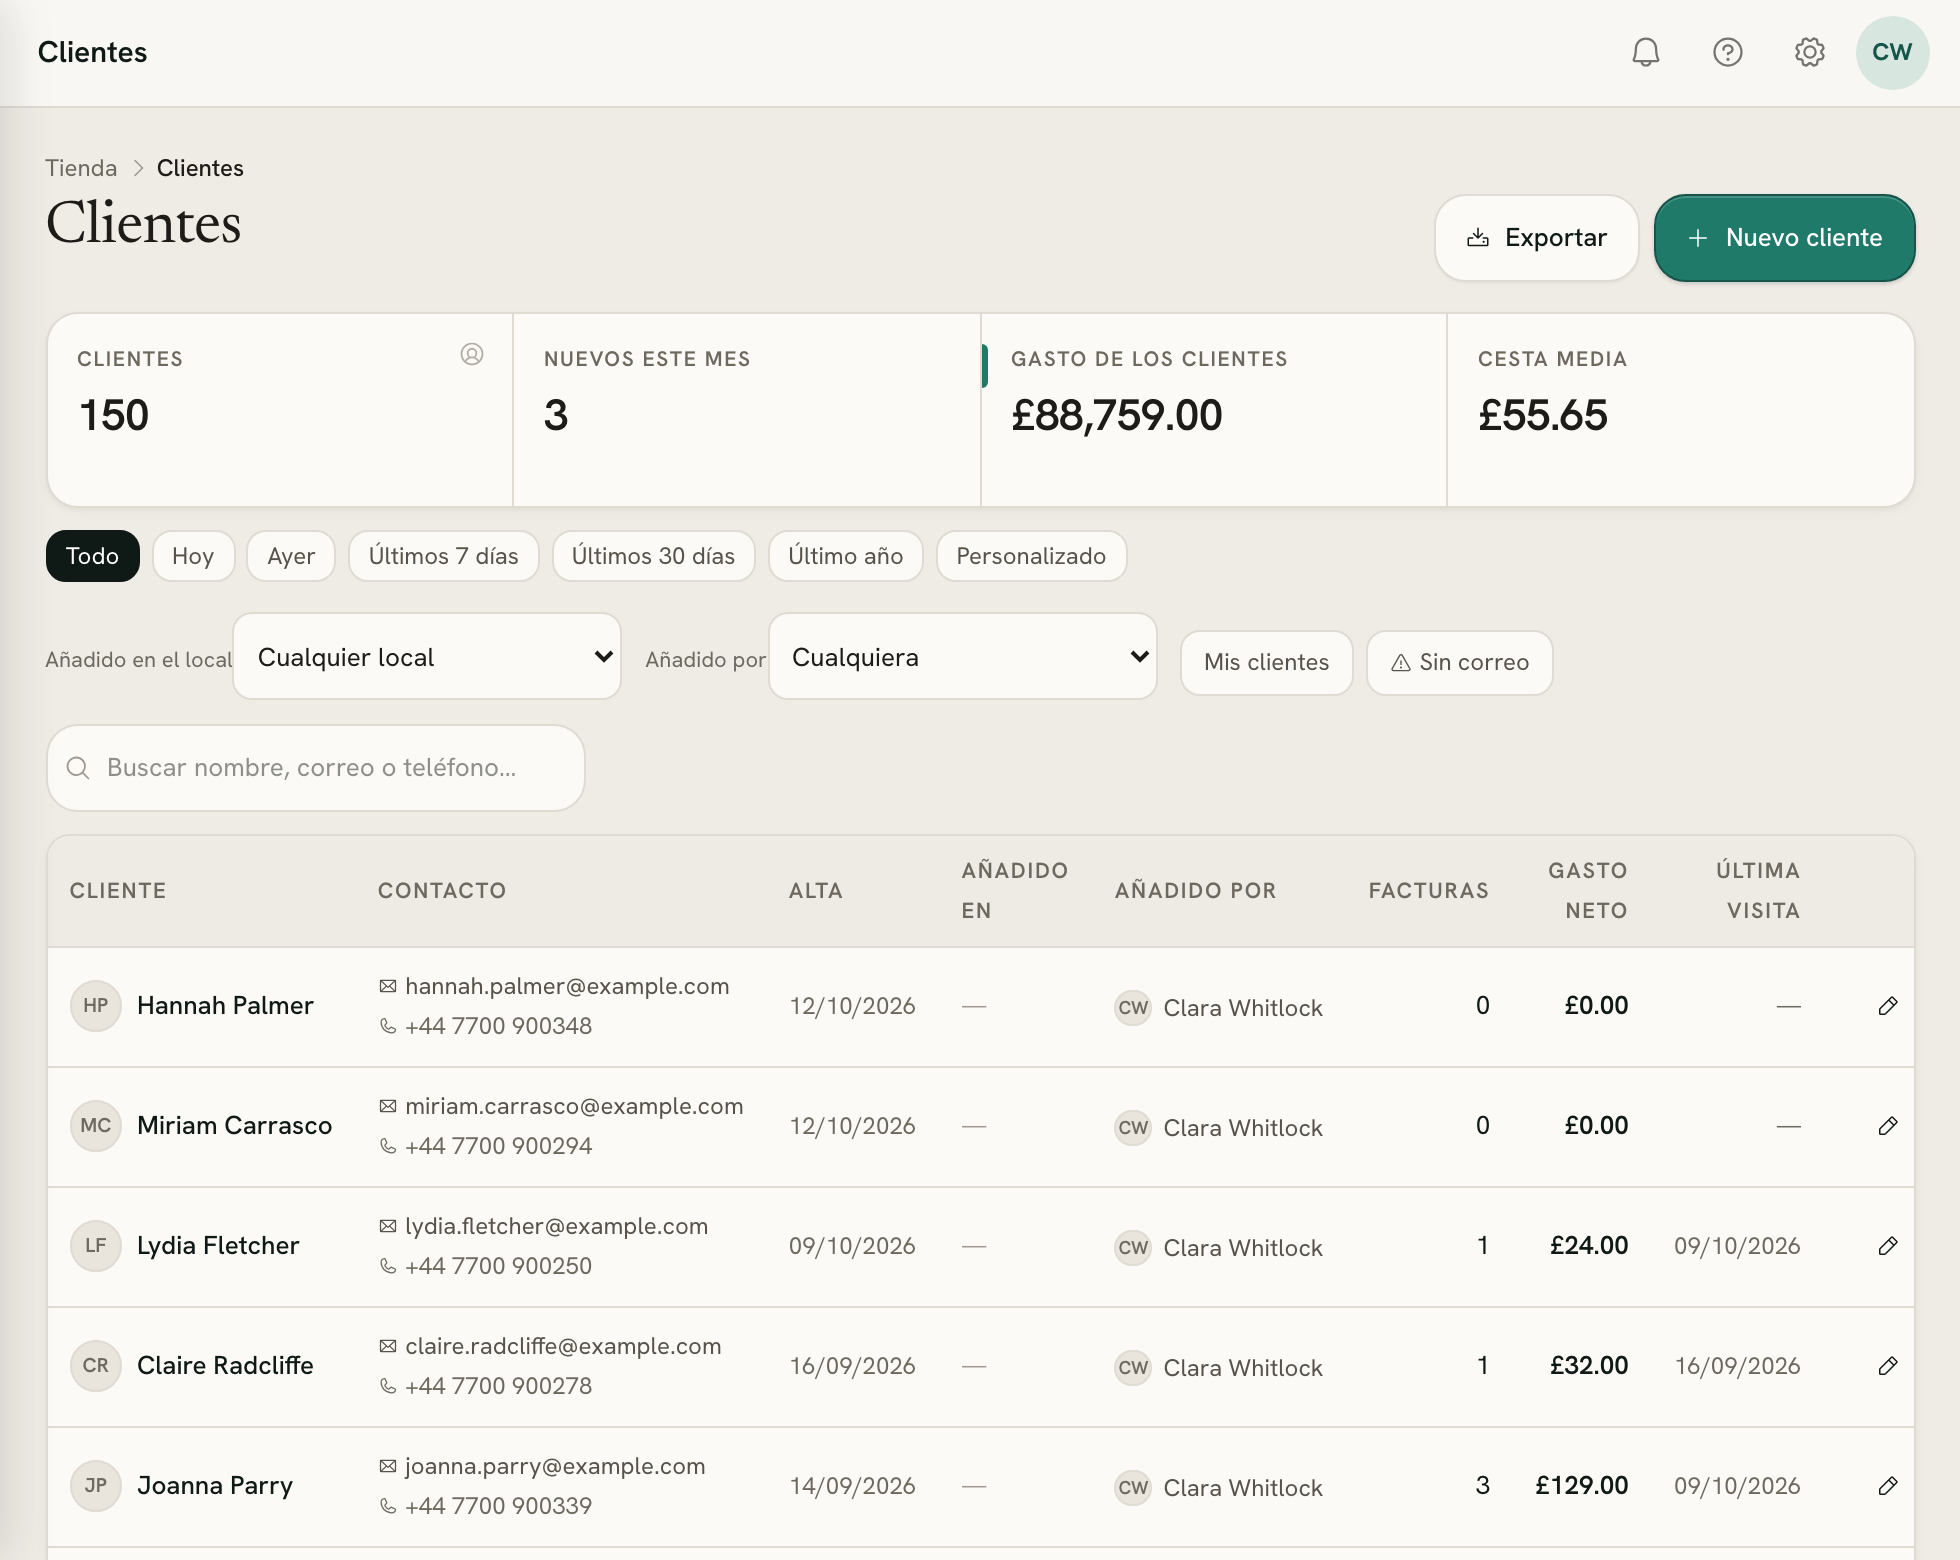Click Lydia Fletcher's phone +44 7700 900250
The image size is (1960, 1560).
[x=498, y=1266]
